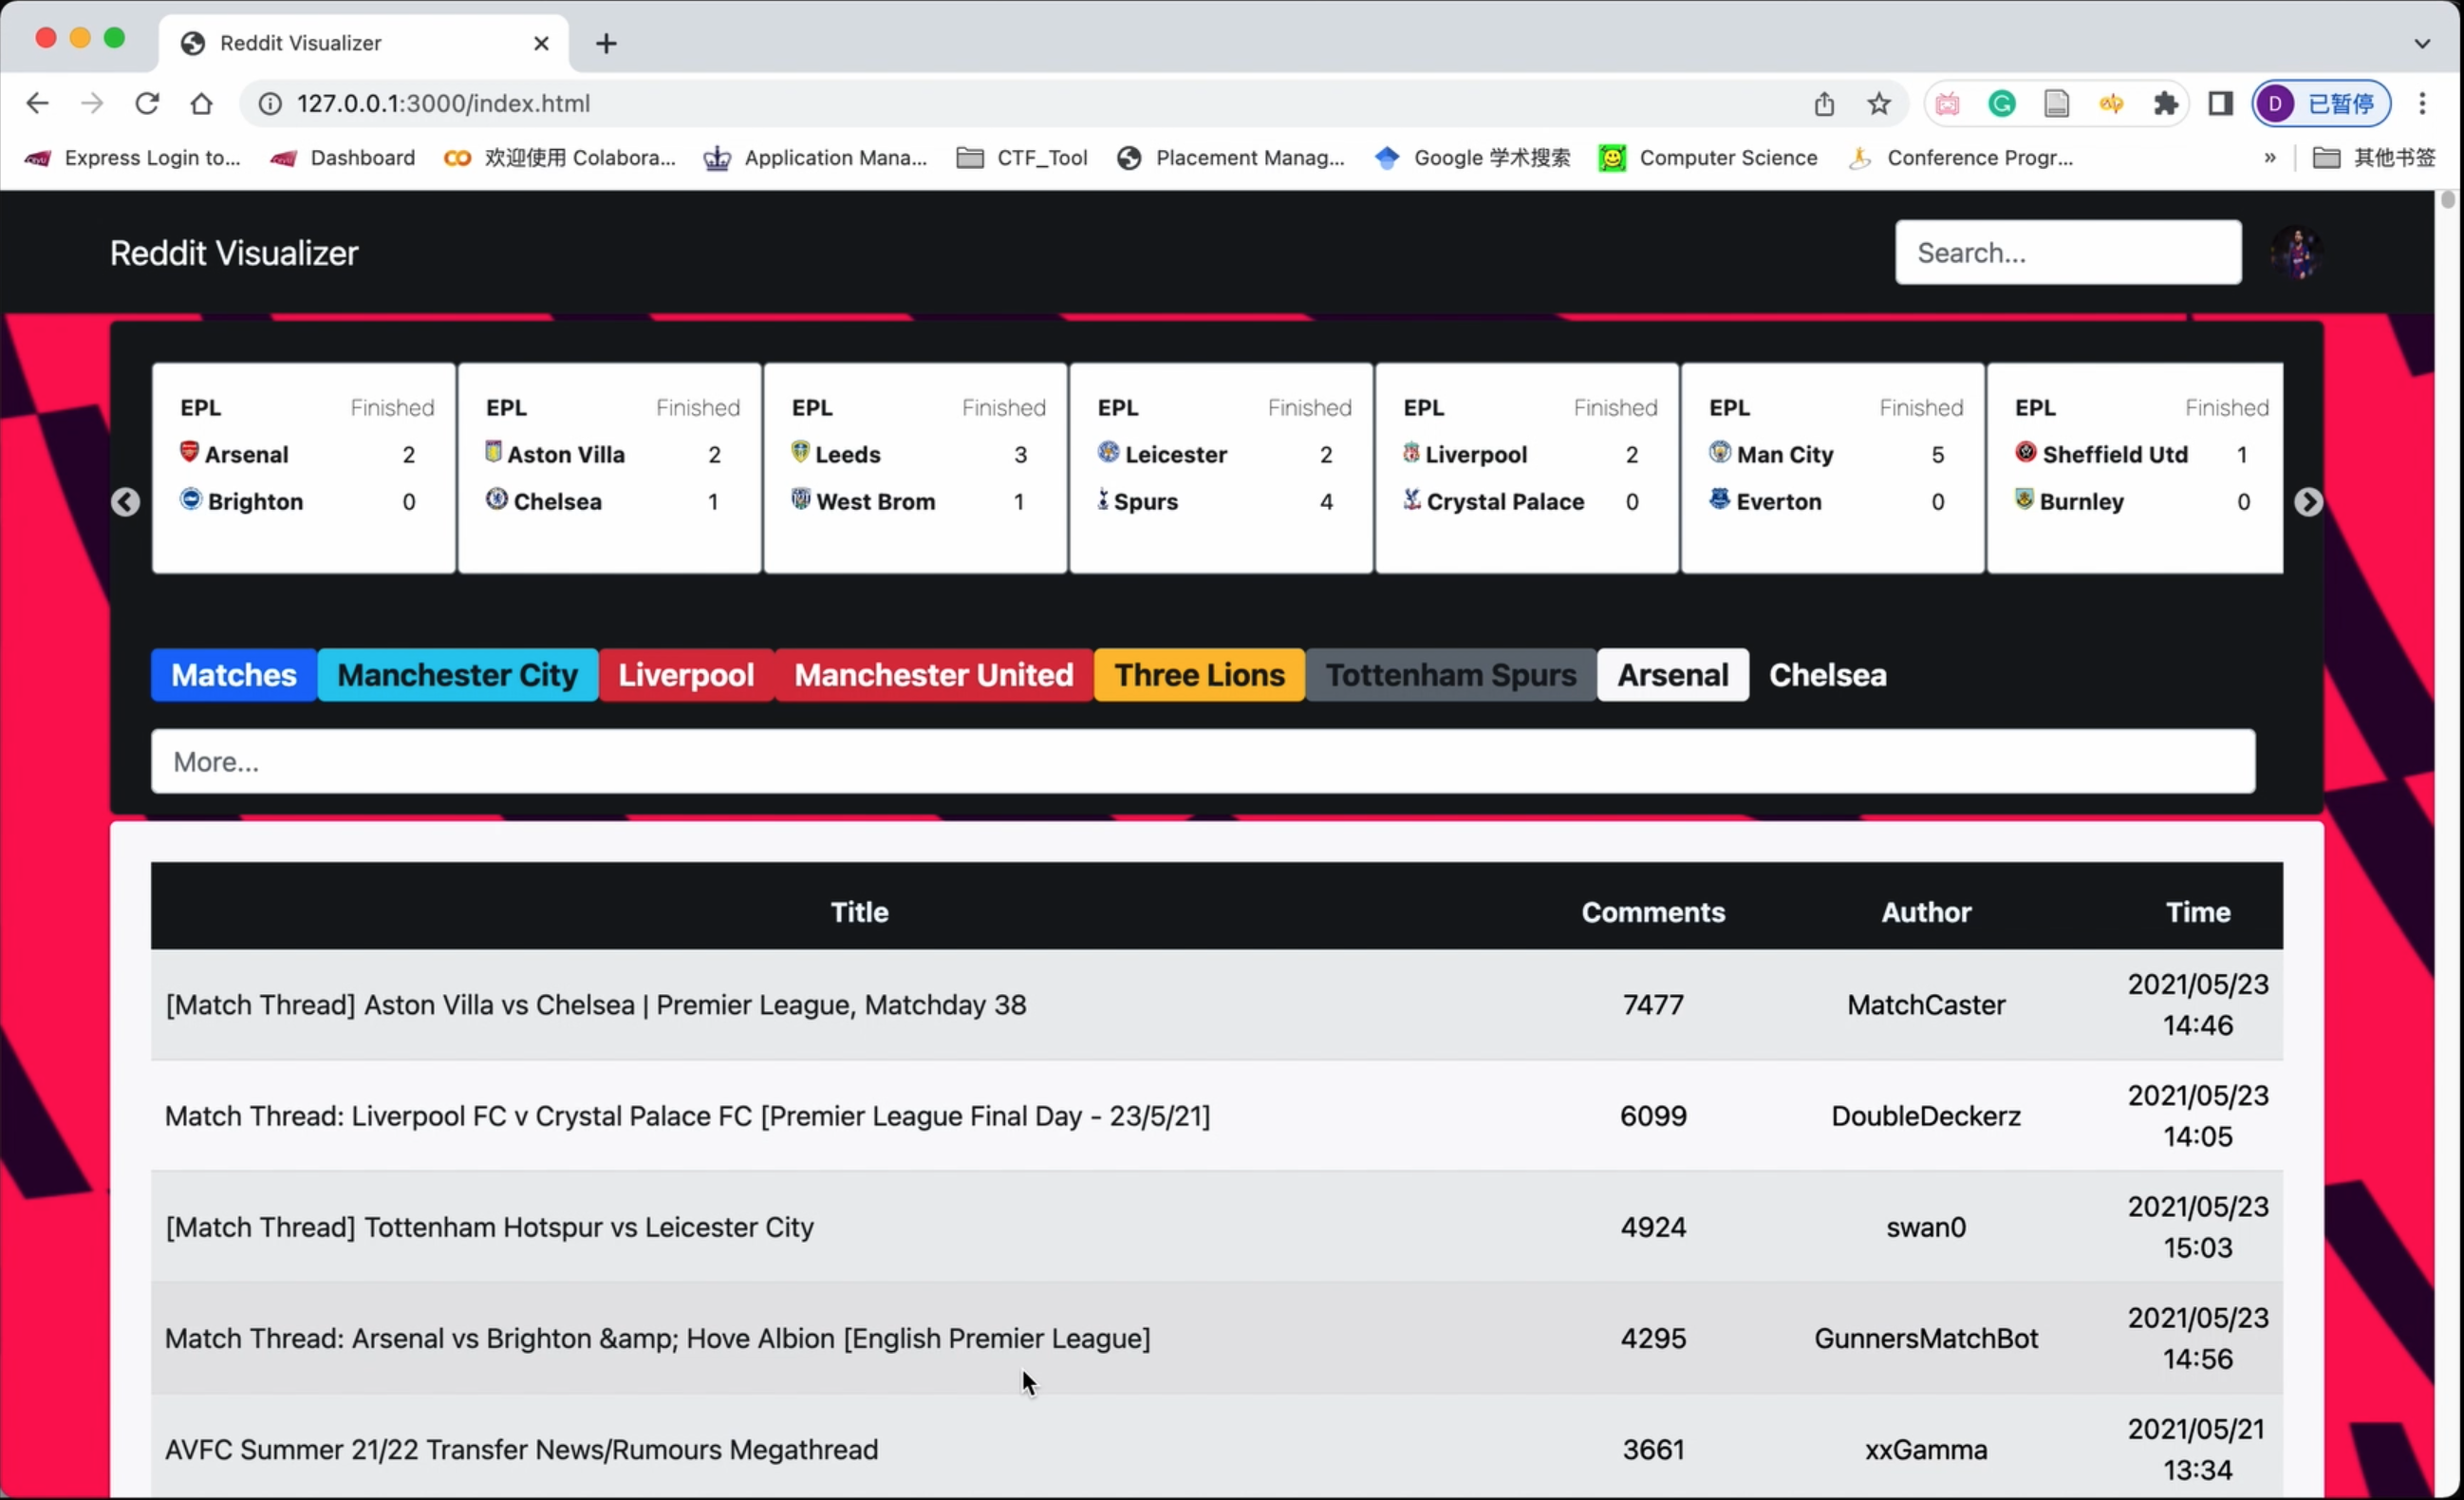Click the Leeds club crest icon
Screen dimensions: 2464x1500
[x=800, y=451]
